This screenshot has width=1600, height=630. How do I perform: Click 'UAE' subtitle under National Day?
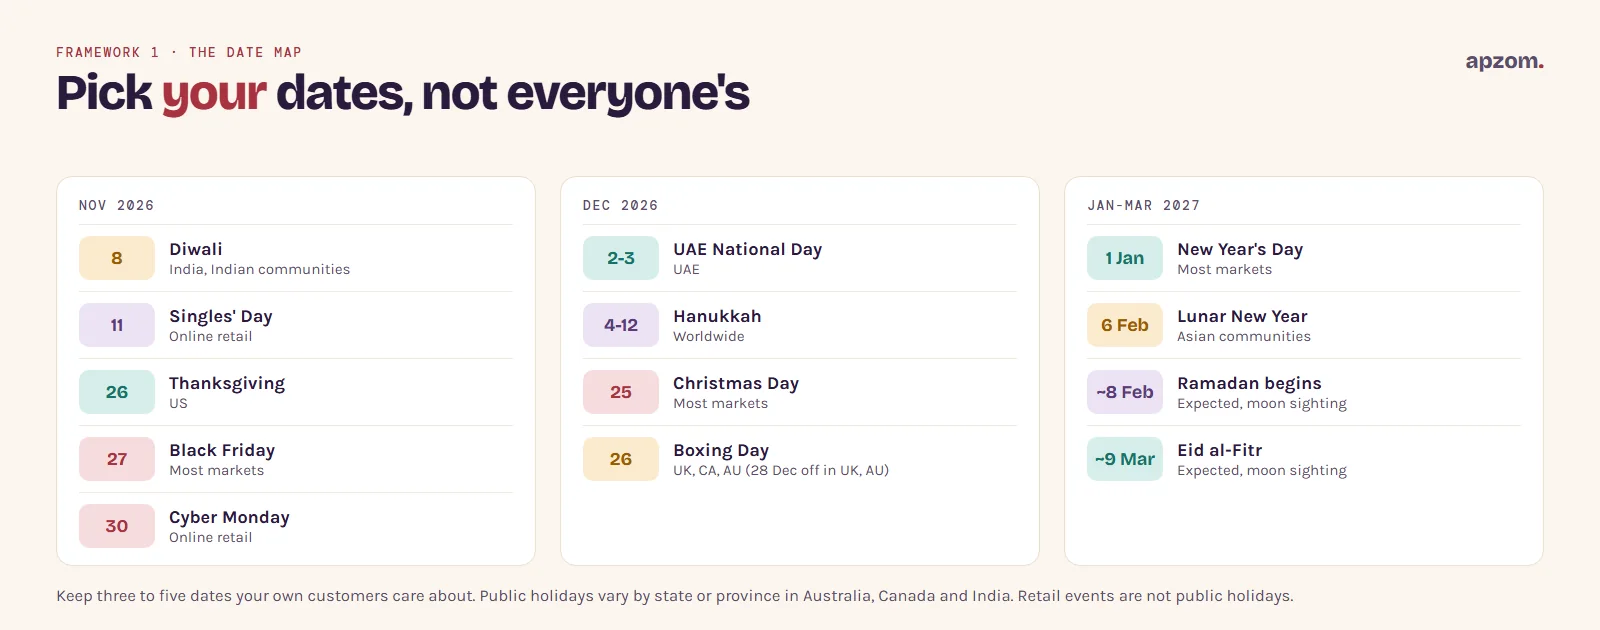point(687,269)
